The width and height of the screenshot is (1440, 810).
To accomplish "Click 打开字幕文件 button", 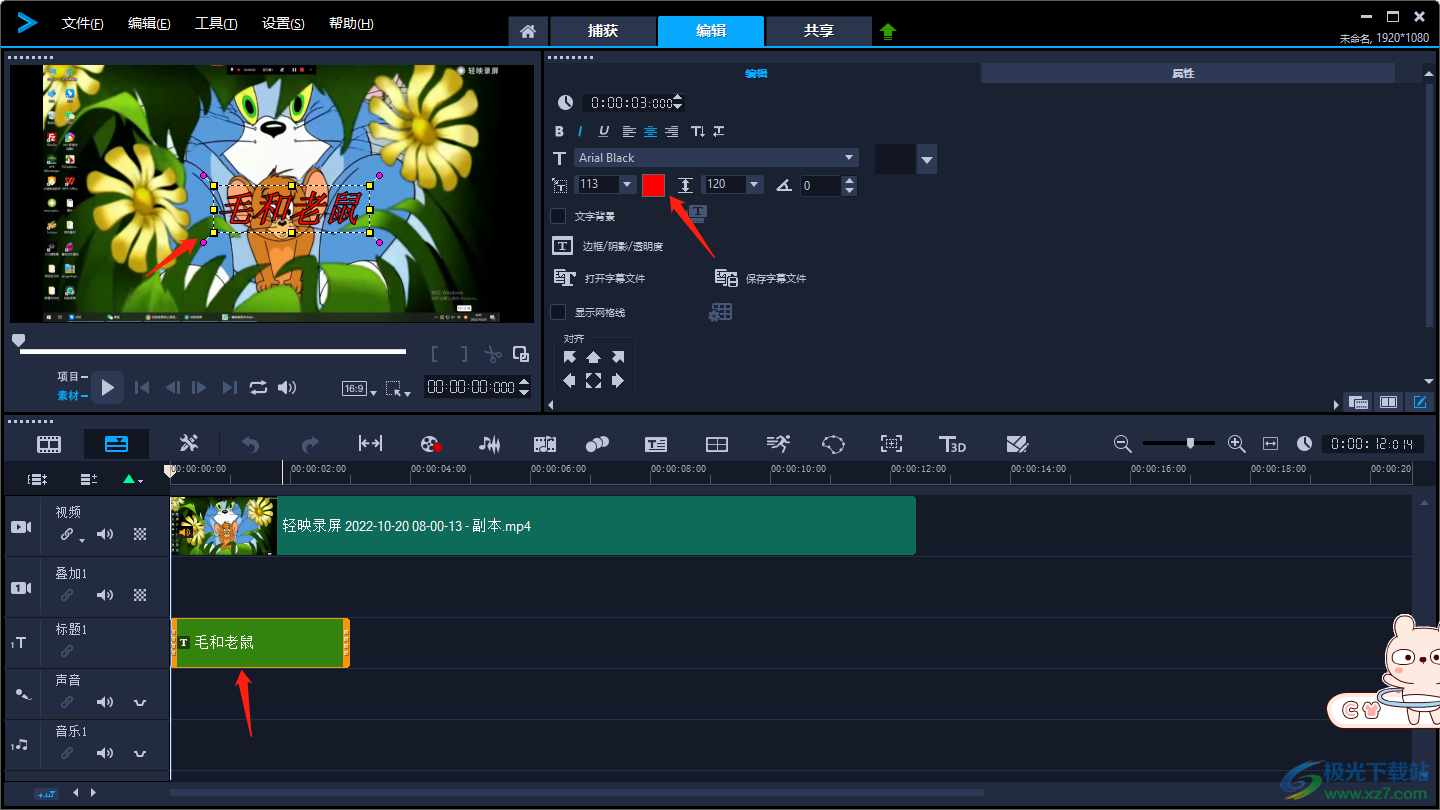I will coord(599,278).
